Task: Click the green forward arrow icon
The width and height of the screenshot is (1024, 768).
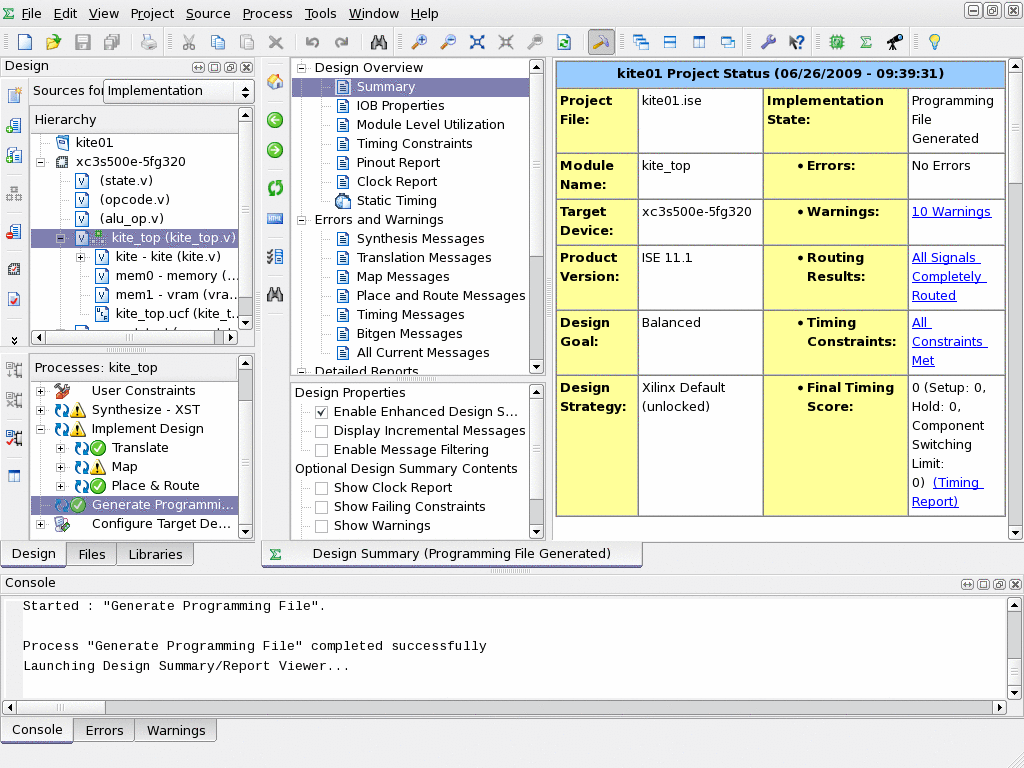Action: coord(275,150)
